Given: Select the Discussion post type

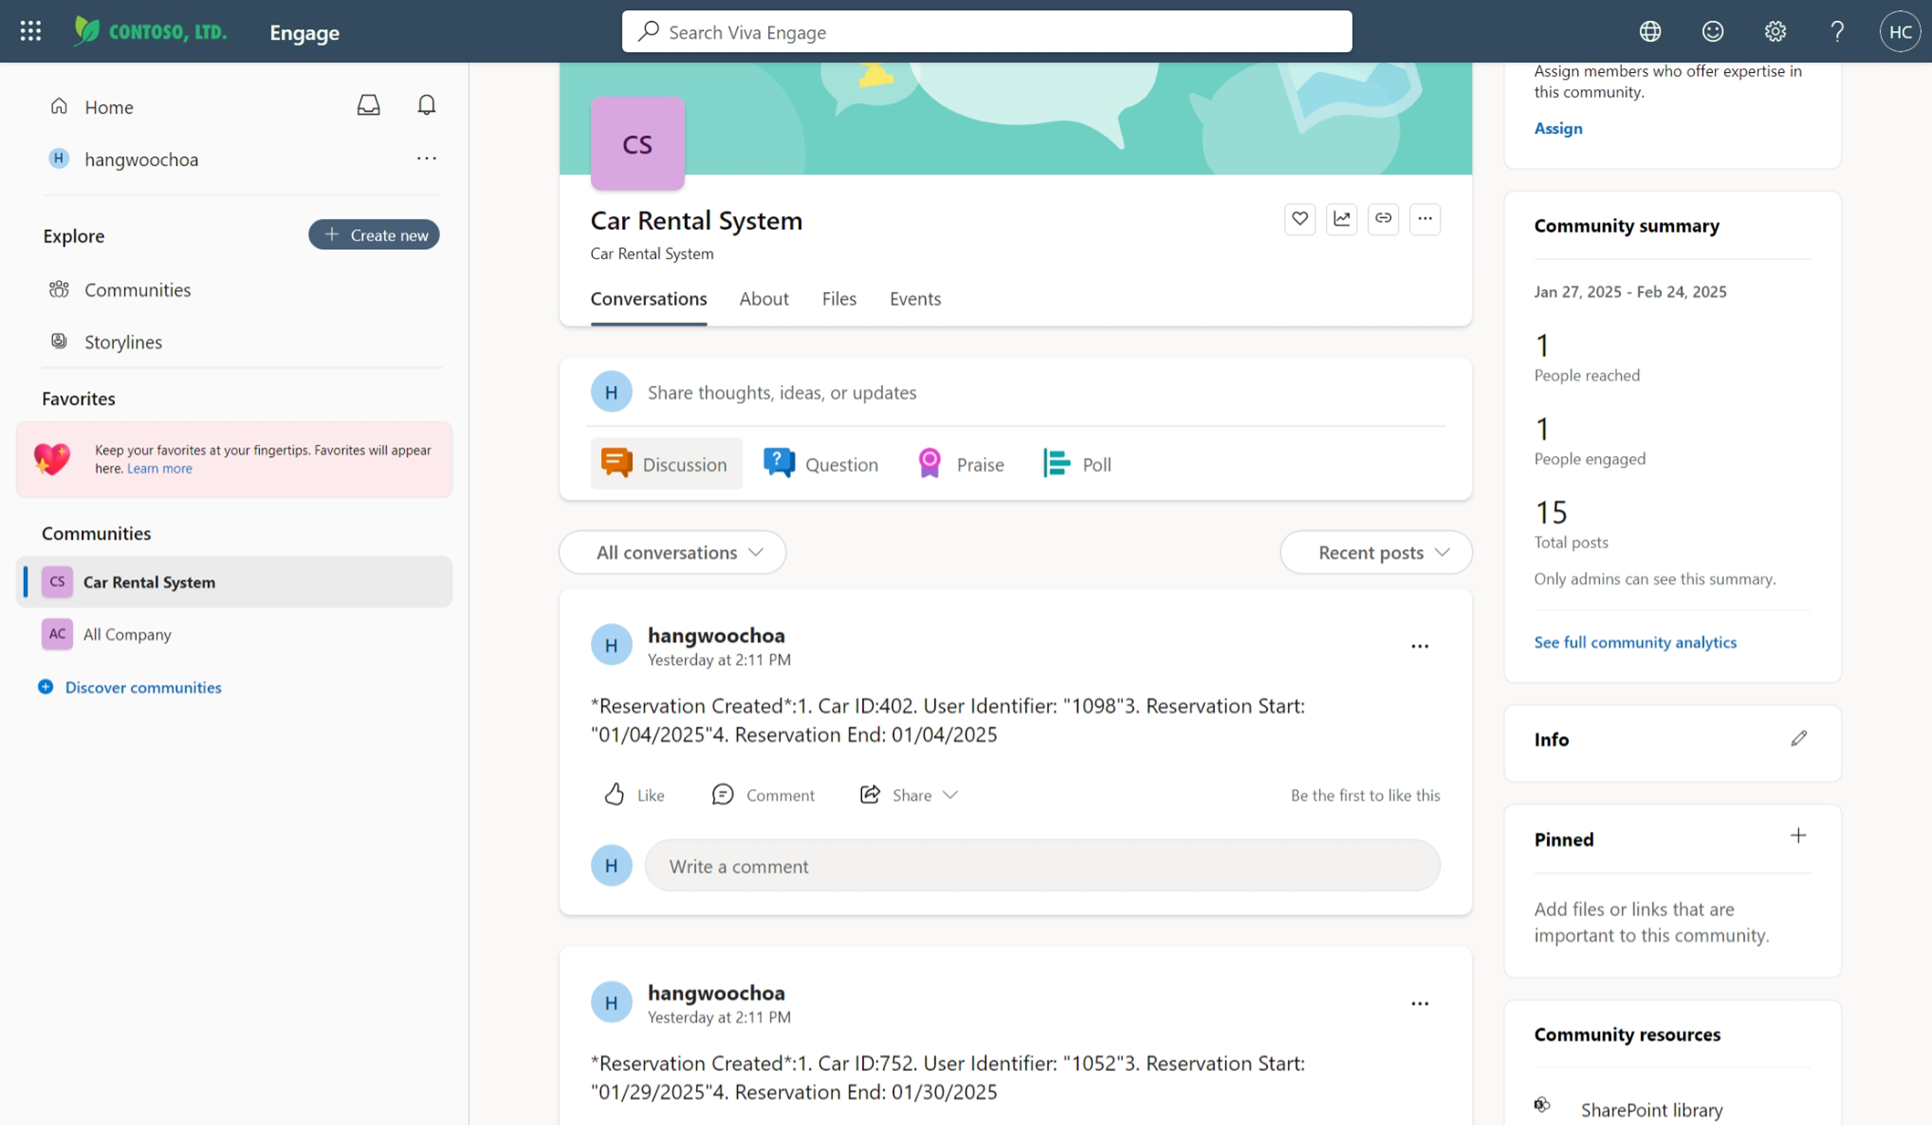Looking at the screenshot, I should (666, 463).
